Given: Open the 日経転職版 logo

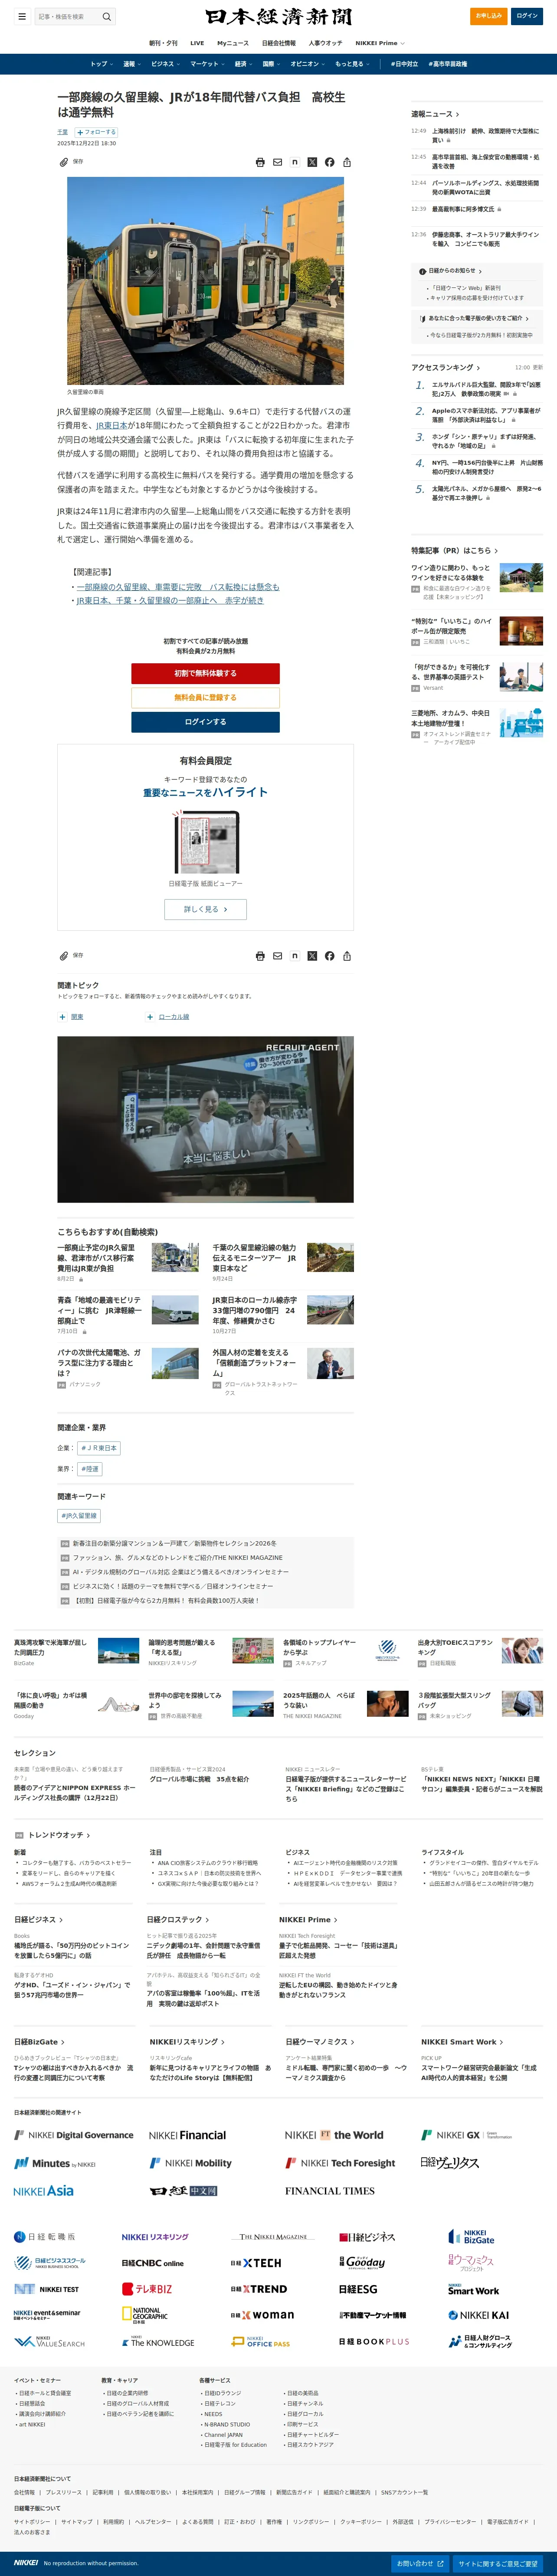Looking at the screenshot, I should 44,2236.
